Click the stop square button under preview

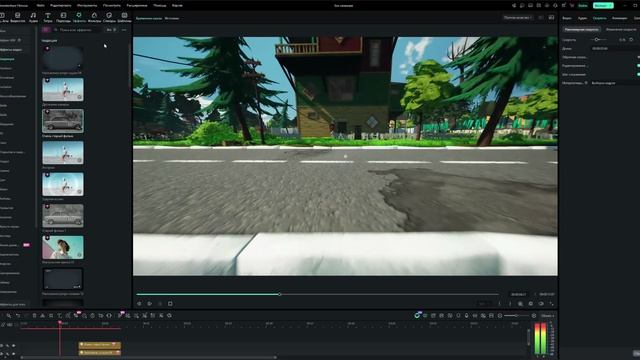(x=170, y=304)
